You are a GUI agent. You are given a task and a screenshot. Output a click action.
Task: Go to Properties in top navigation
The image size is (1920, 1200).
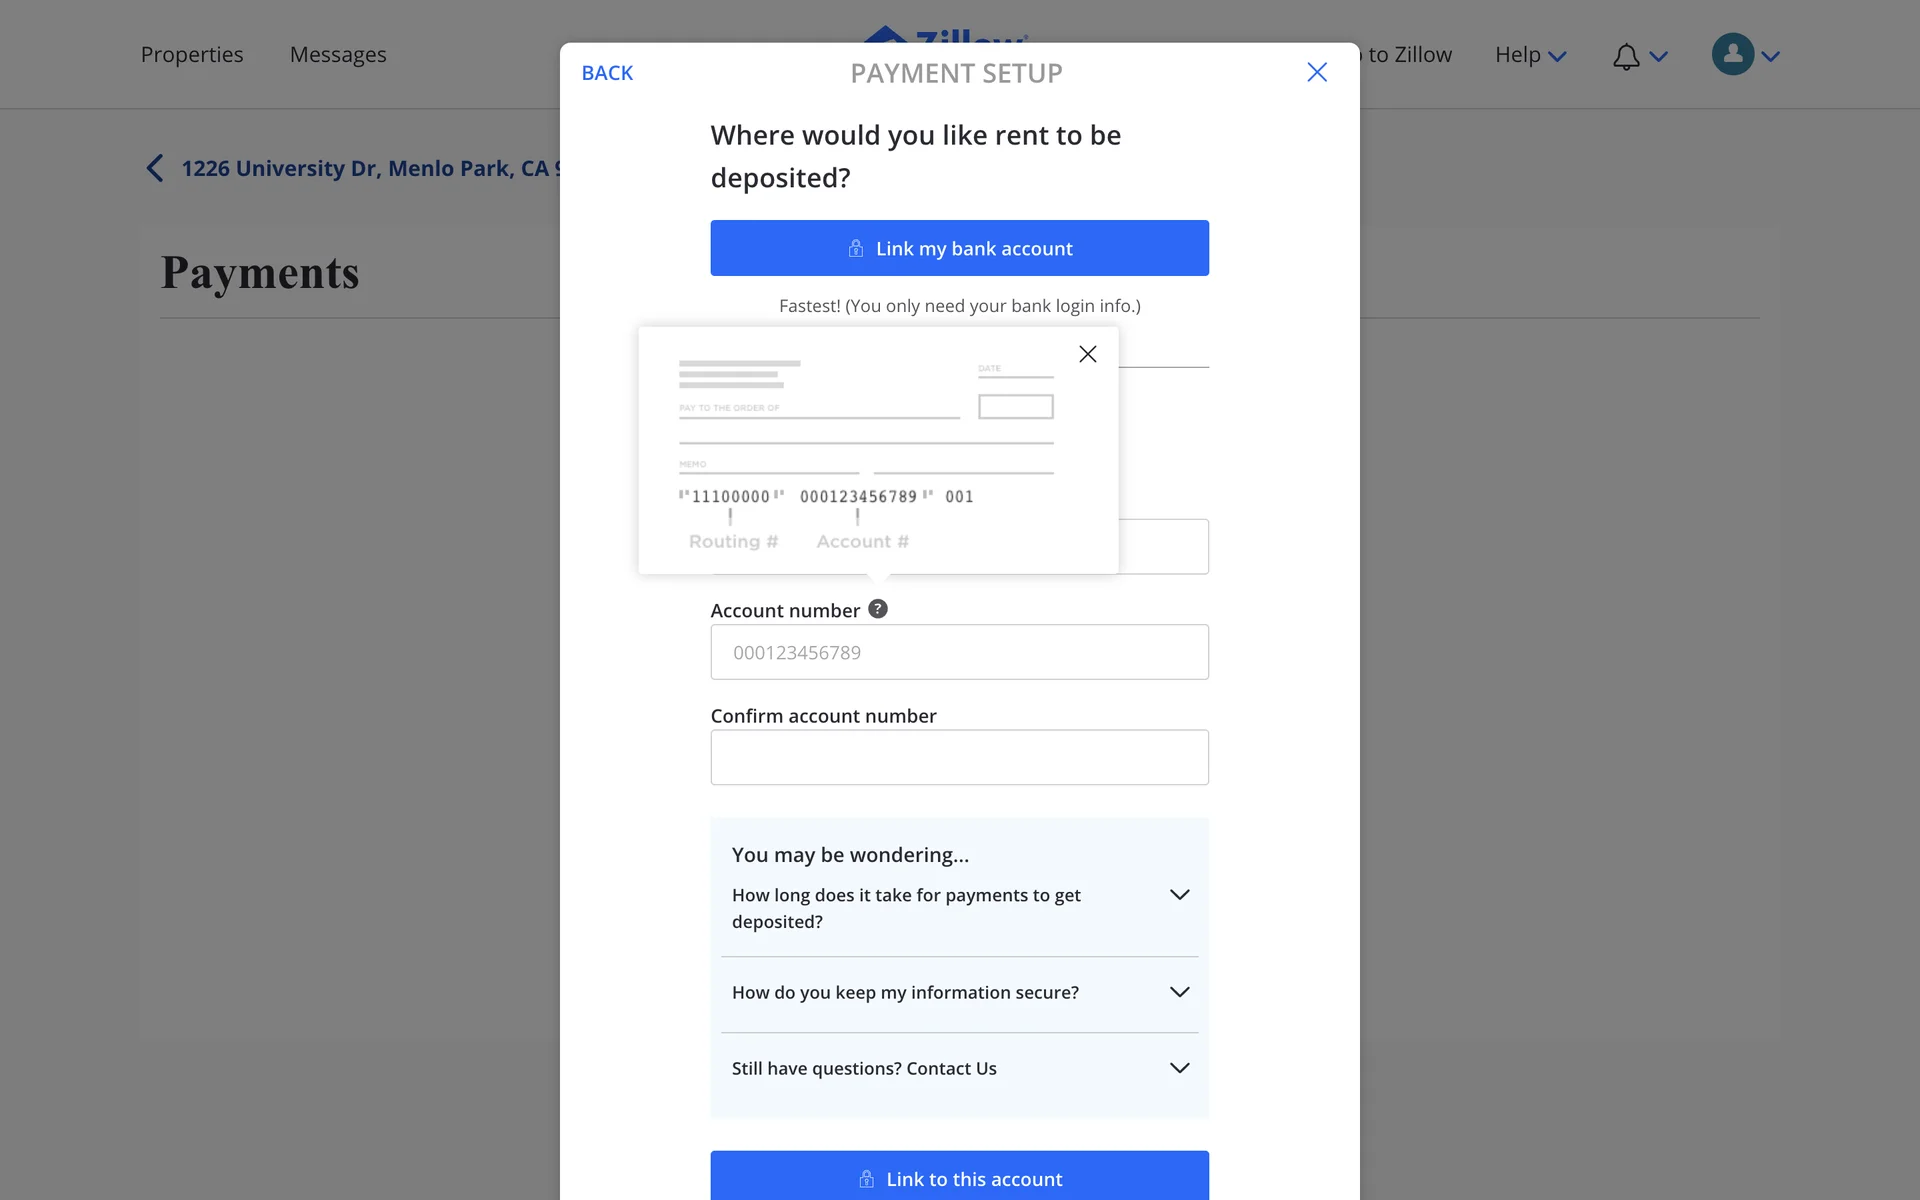pos(192,55)
